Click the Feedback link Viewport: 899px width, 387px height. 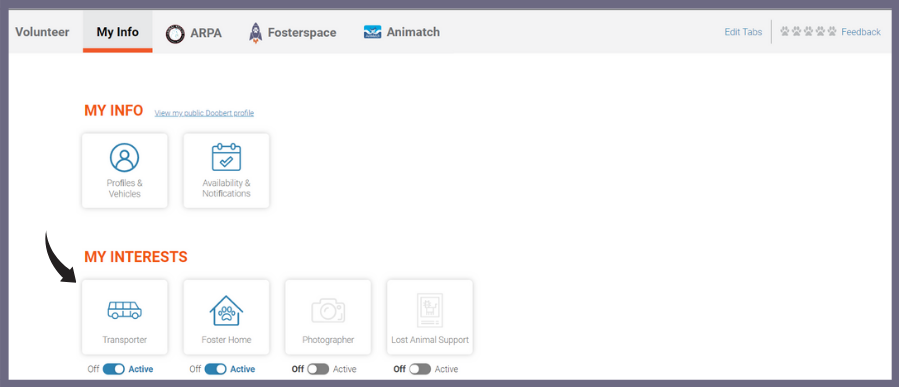point(861,32)
